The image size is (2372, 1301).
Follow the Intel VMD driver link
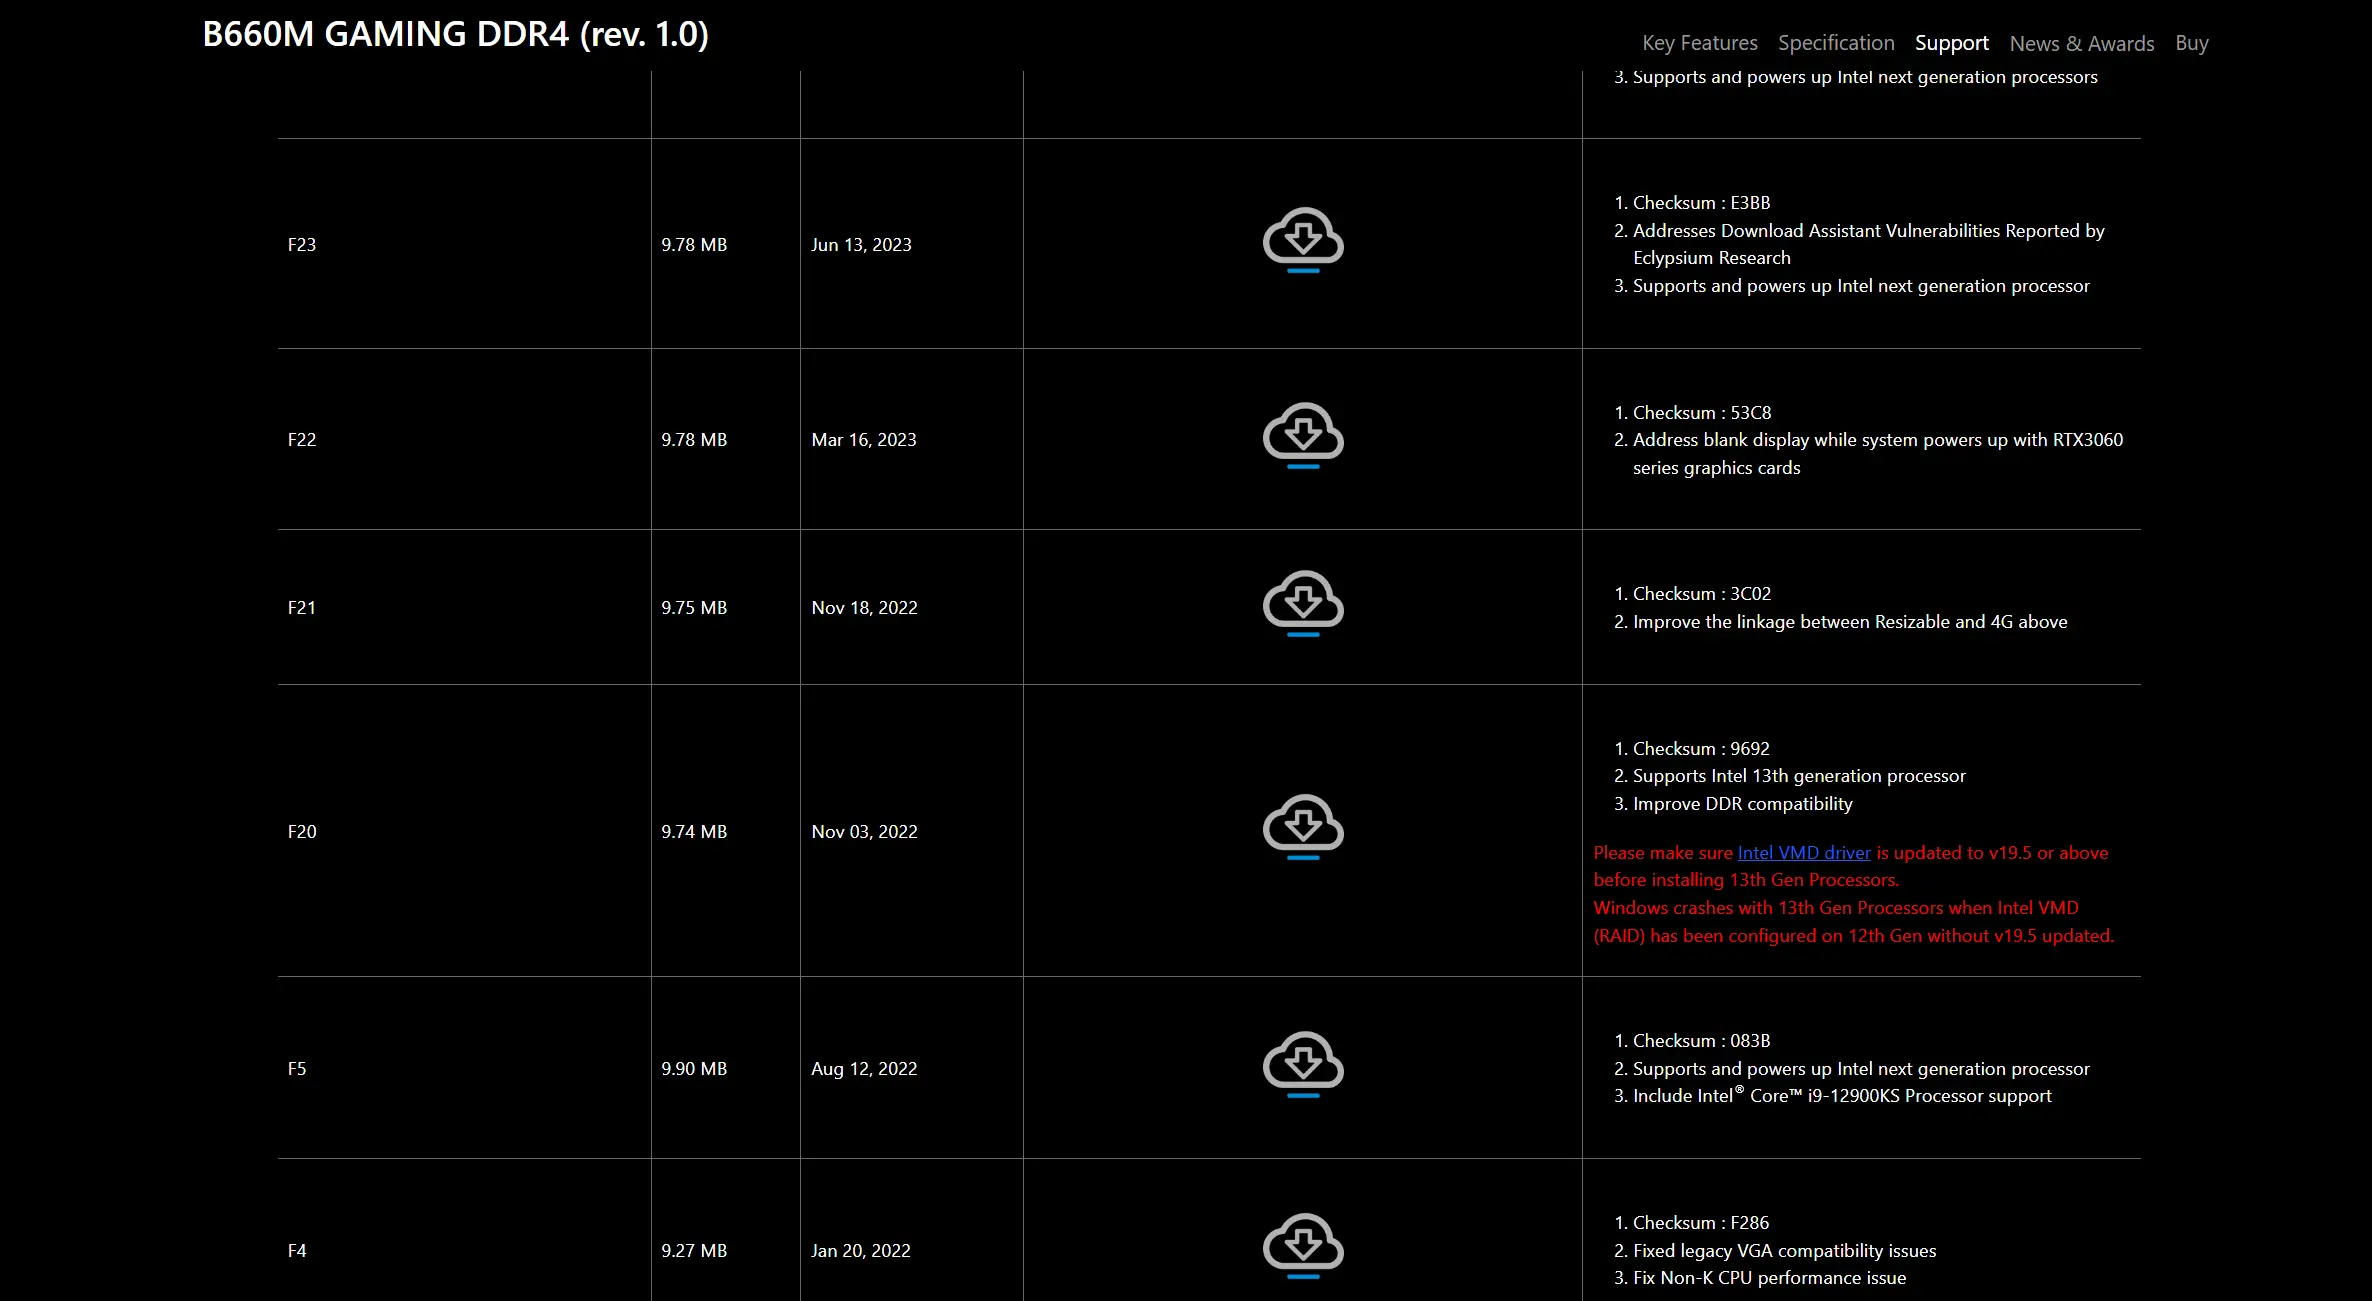pyautogui.click(x=1804, y=853)
